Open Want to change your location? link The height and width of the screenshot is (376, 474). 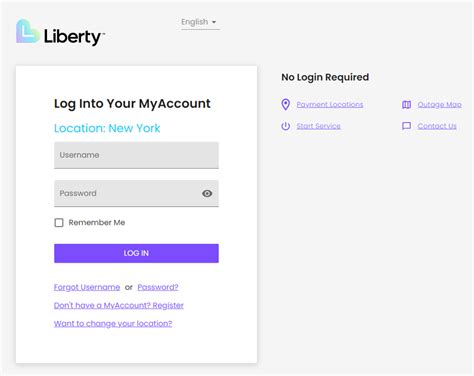tap(113, 323)
